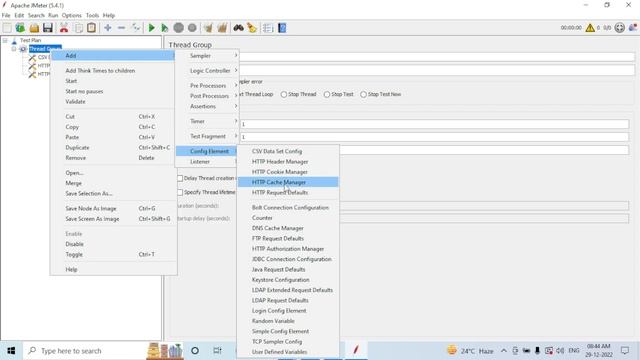
Task: Choose CSV Data Set Config
Action: pos(288,151)
